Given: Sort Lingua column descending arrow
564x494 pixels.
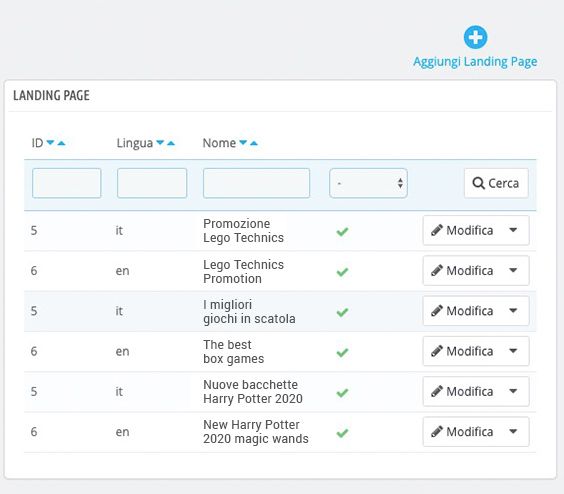Looking at the screenshot, I should tap(160, 142).
